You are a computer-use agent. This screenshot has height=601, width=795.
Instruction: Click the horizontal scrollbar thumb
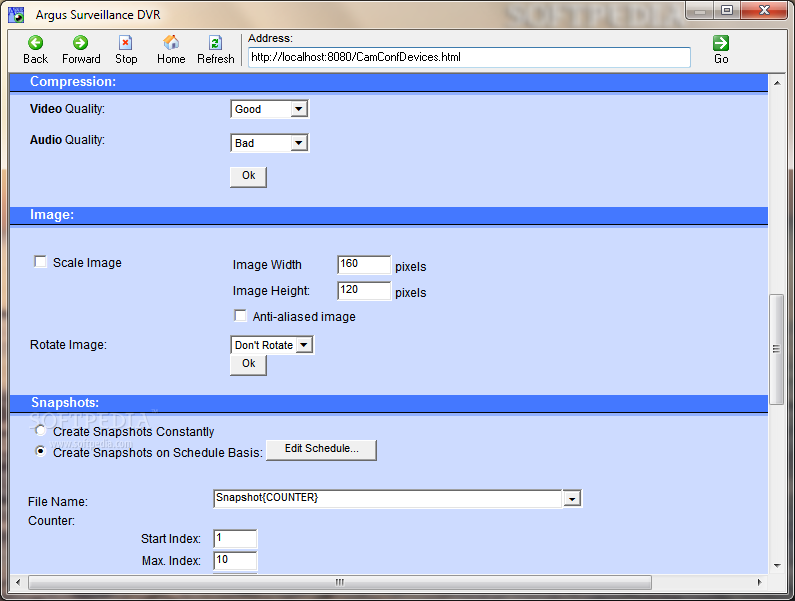click(x=340, y=582)
